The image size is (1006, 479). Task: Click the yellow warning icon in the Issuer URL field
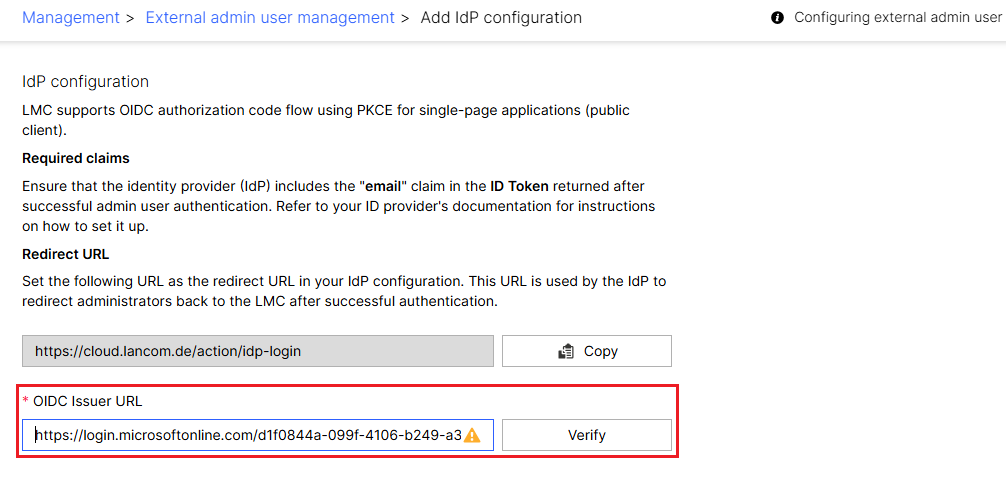pos(472,435)
